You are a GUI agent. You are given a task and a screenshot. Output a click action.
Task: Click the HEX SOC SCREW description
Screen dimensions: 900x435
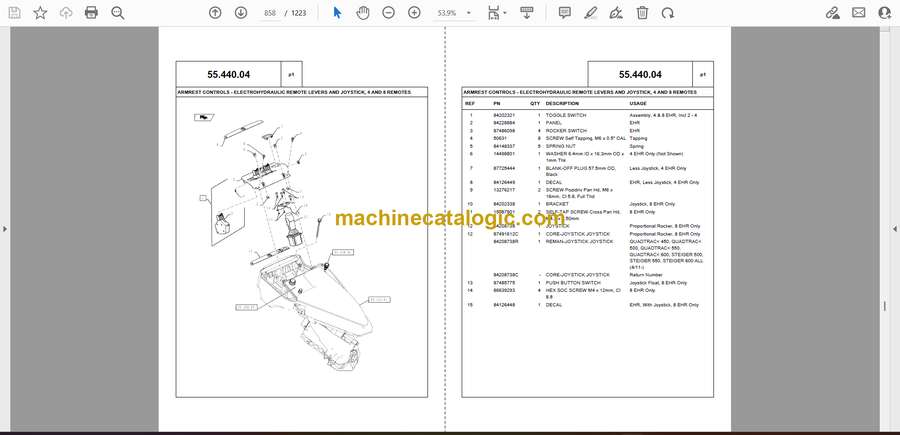pyautogui.click(x=583, y=293)
